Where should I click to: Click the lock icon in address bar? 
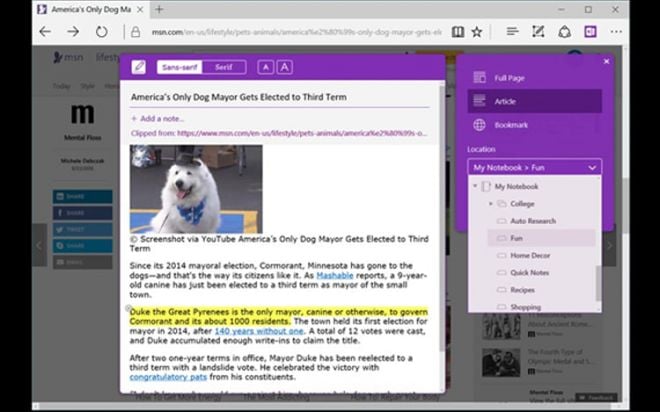[135, 32]
